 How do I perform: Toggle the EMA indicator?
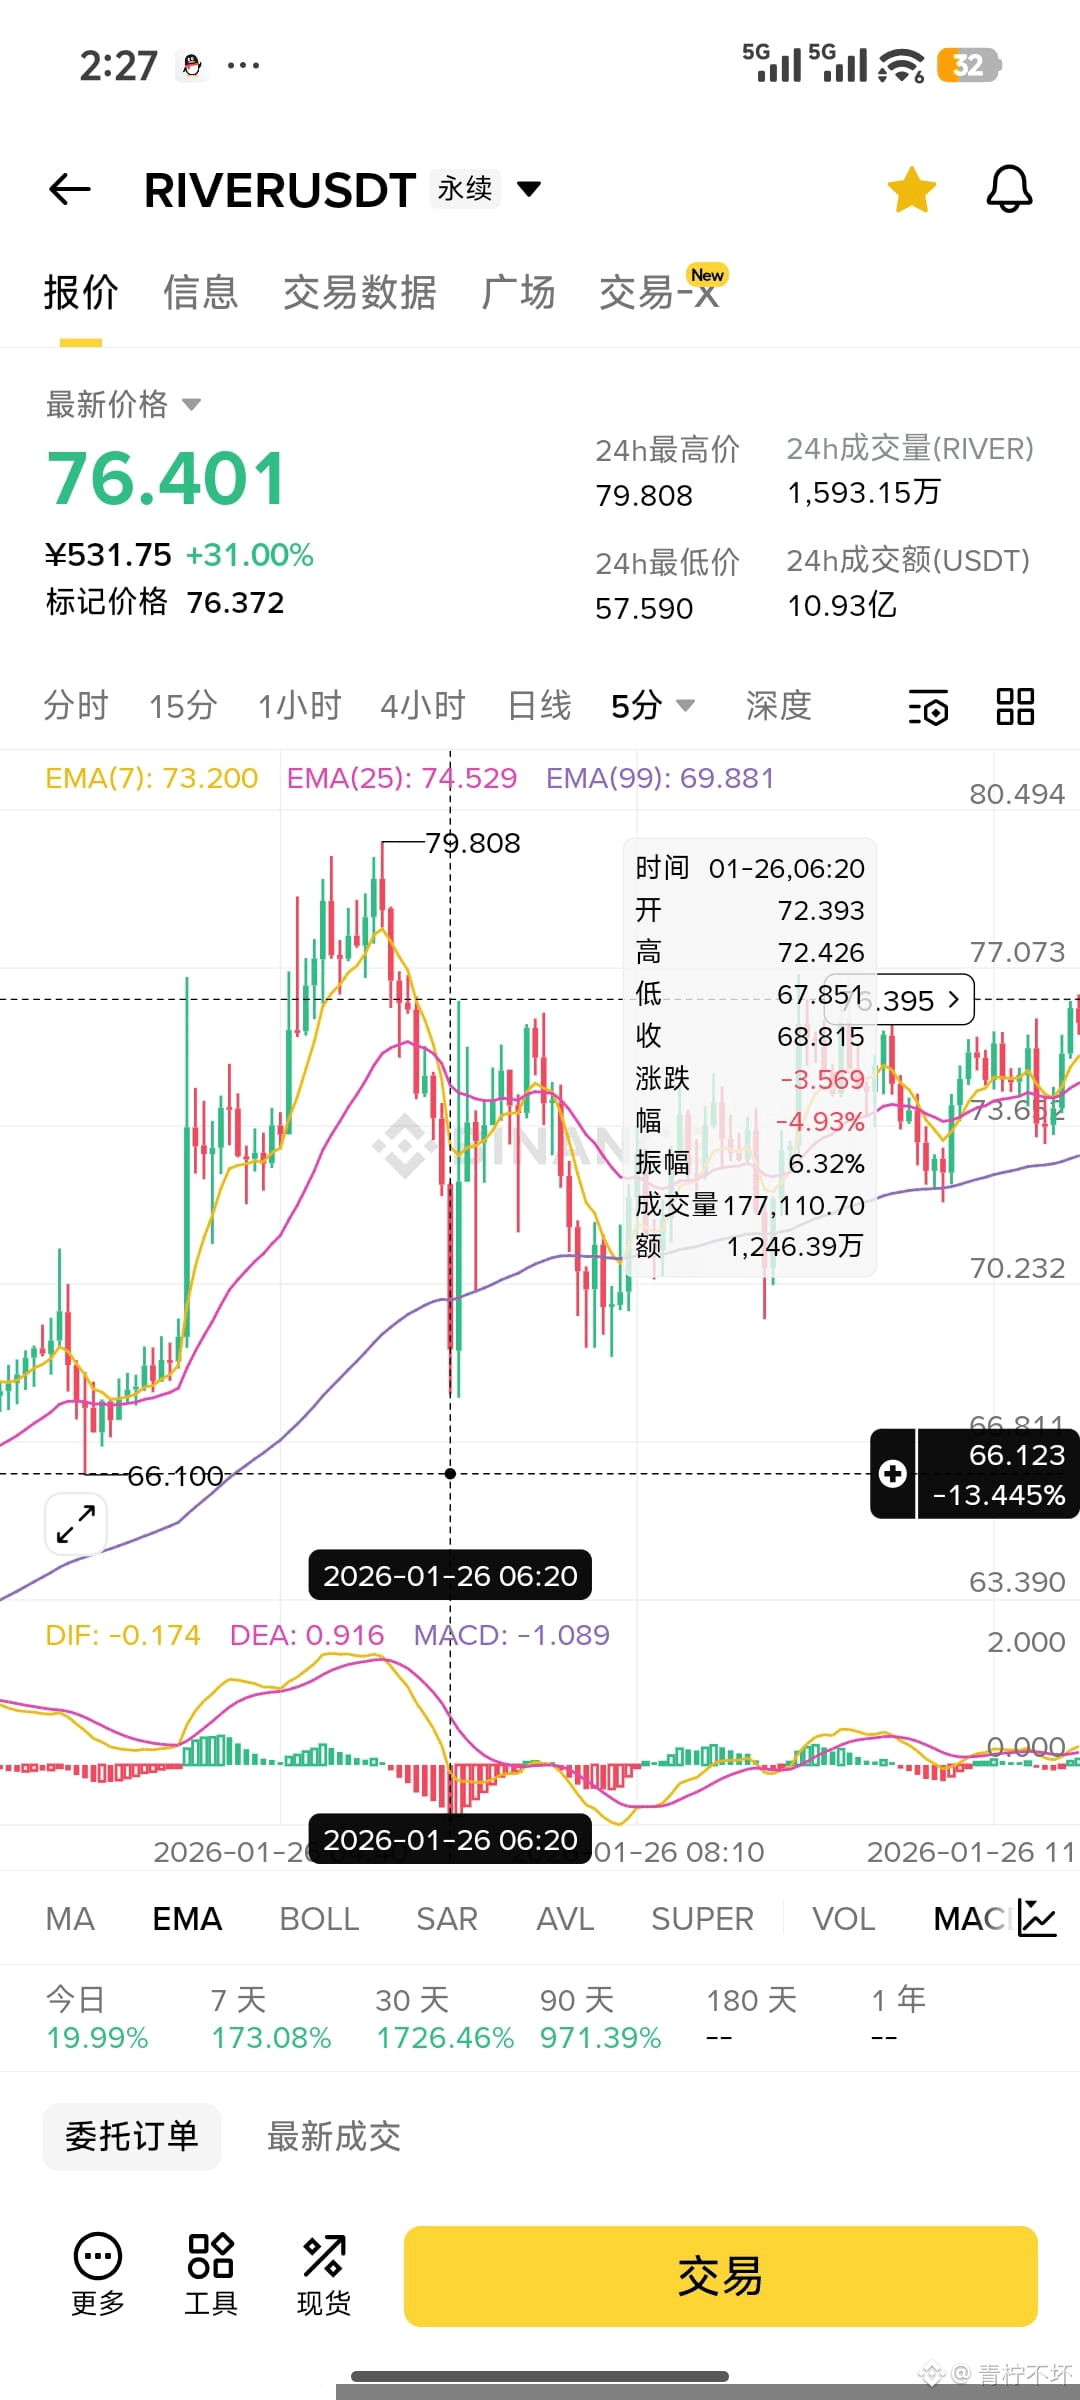(x=187, y=1919)
